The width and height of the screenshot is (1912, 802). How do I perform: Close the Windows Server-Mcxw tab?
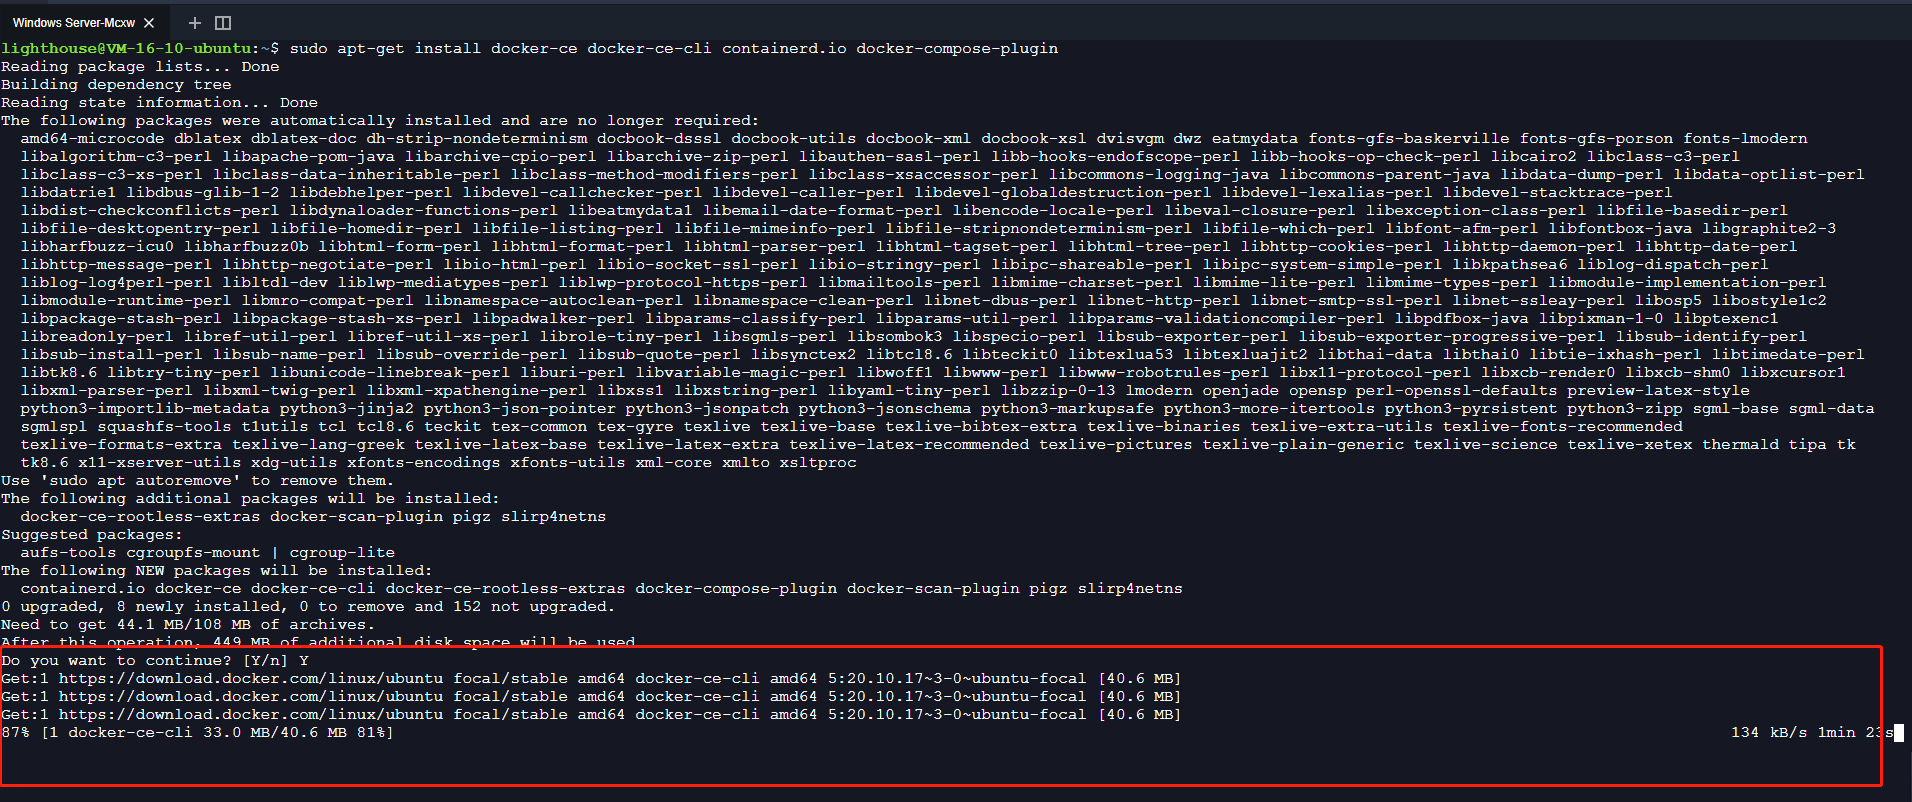(x=149, y=22)
